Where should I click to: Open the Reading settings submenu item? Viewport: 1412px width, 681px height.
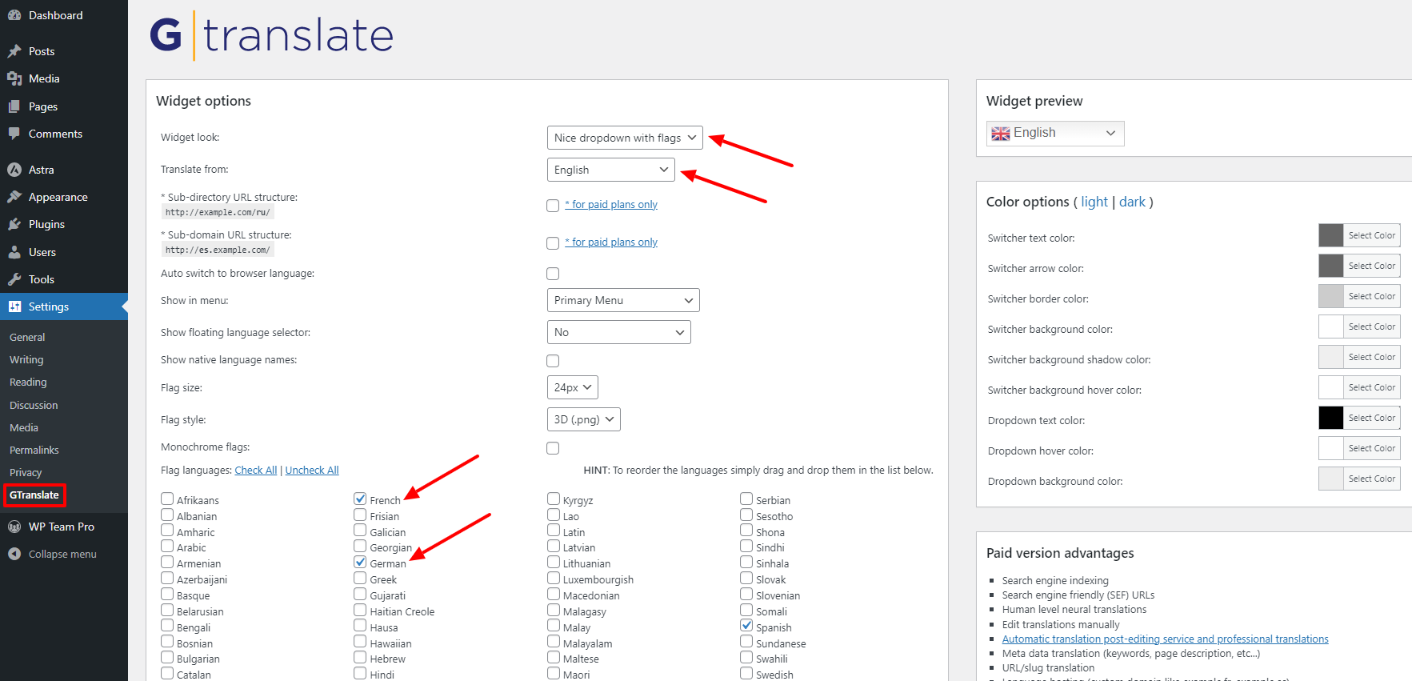(28, 382)
